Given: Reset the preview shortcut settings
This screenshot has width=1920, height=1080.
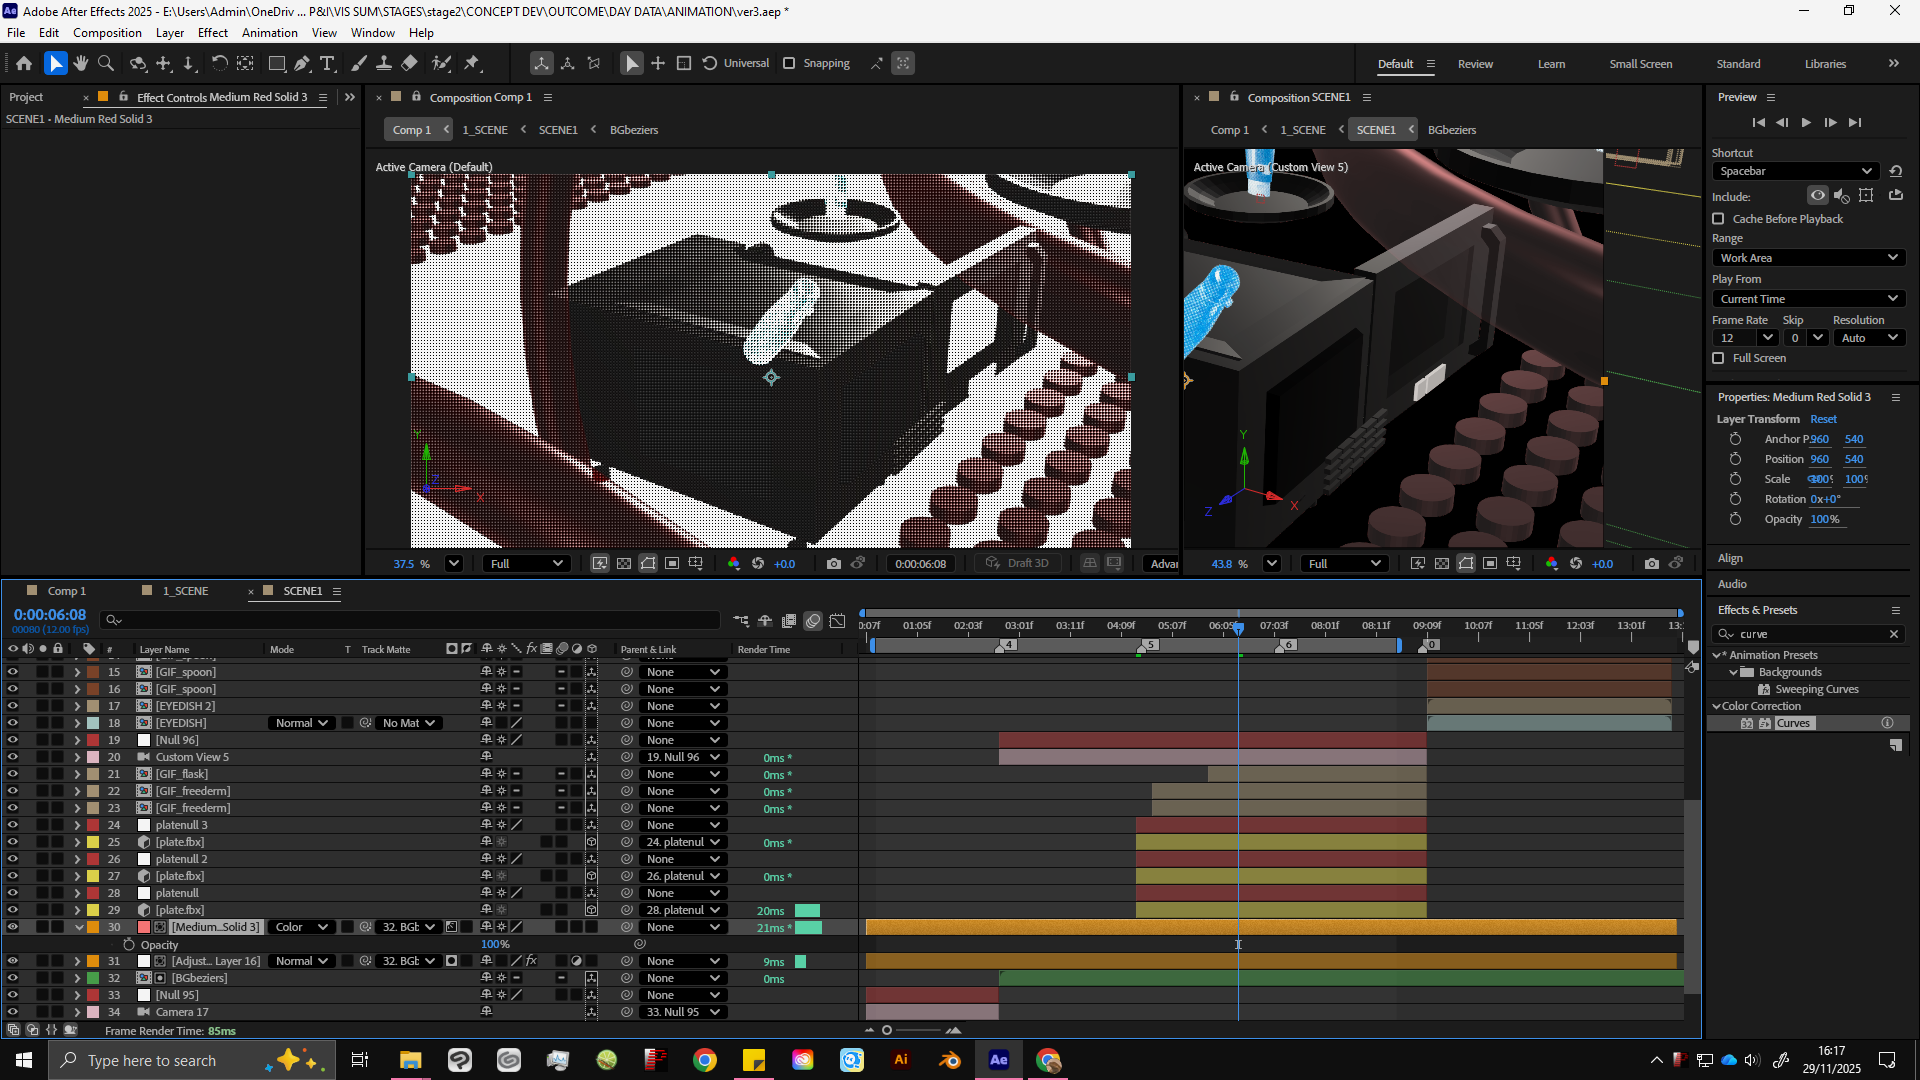Looking at the screenshot, I should [1896, 171].
